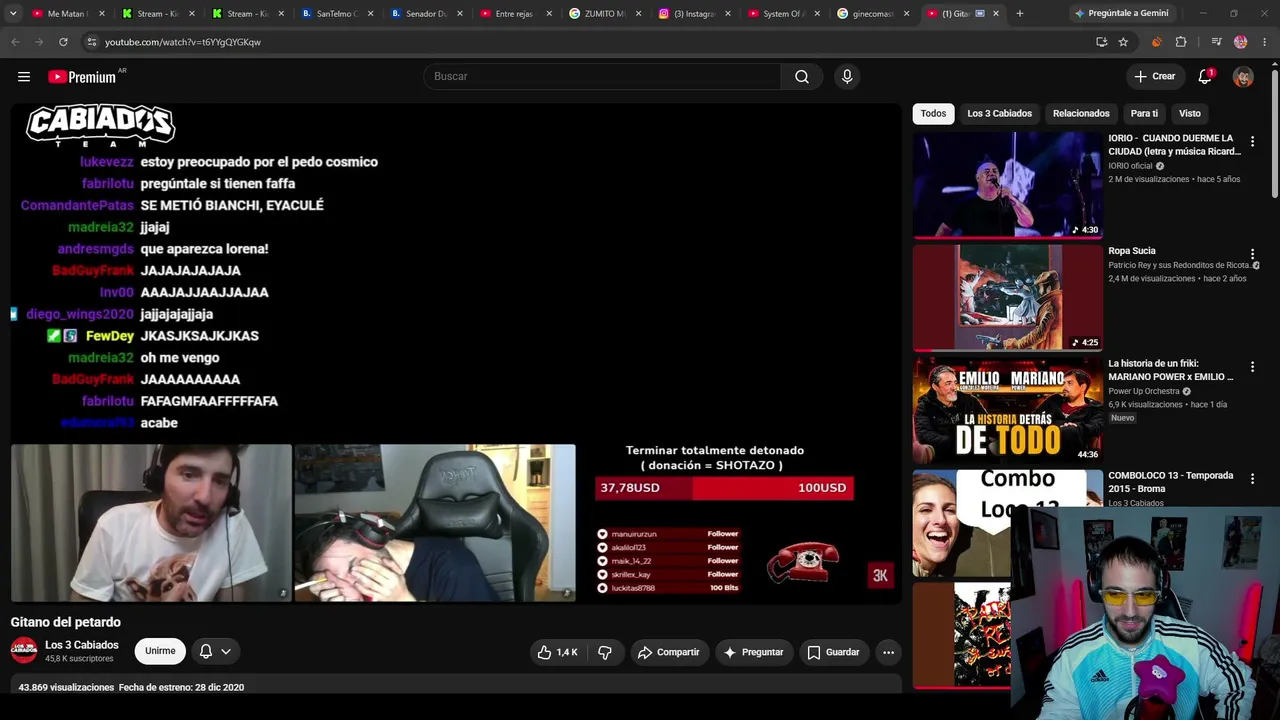Viewport: 1280px width, 720px height.
Task: Open a new browser tab
Action: [x=1019, y=14]
